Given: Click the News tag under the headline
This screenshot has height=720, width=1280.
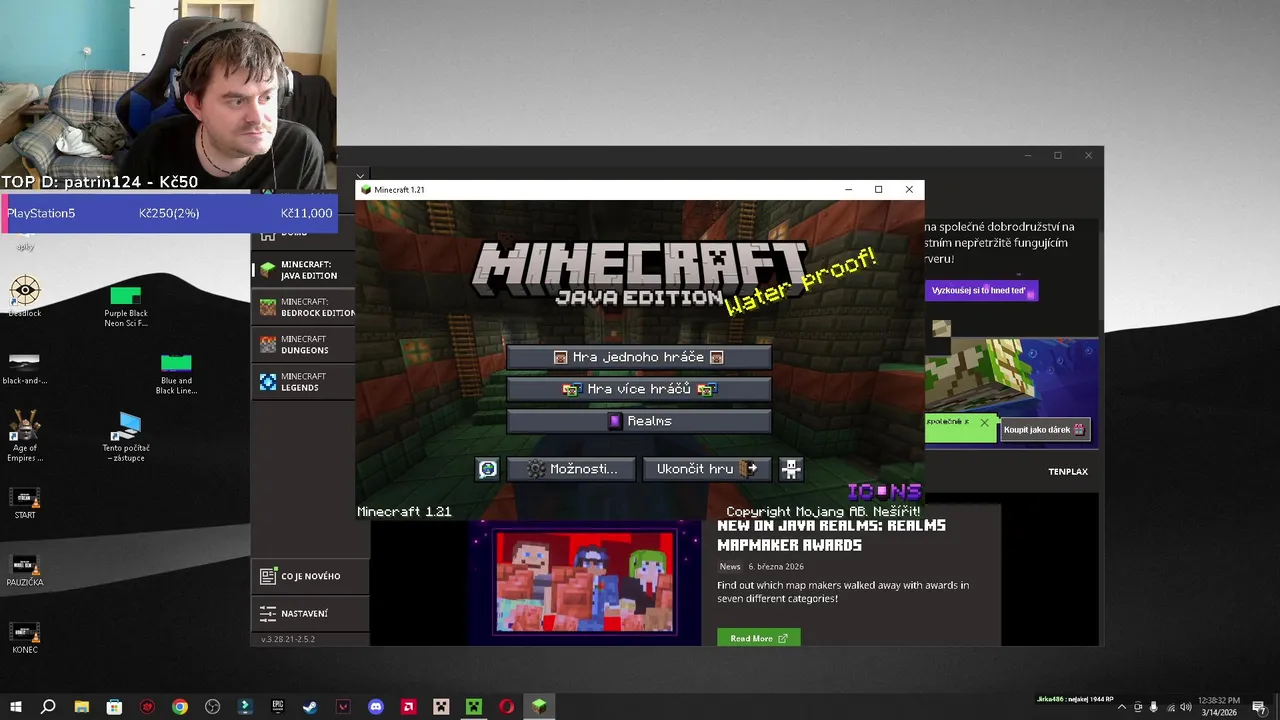Looking at the screenshot, I should pyautogui.click(x=730, y=566).
